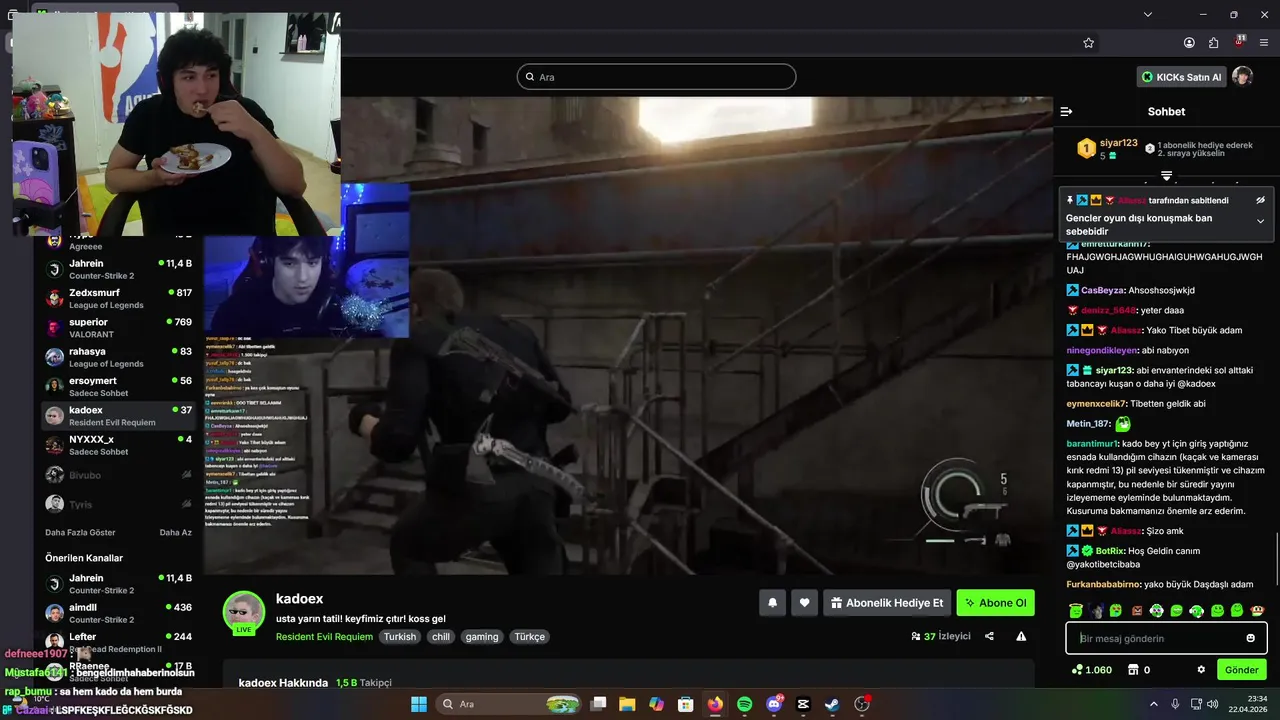Open Firefox account icon in toolbar
Screen dimensions: 1280x720
1189,43
